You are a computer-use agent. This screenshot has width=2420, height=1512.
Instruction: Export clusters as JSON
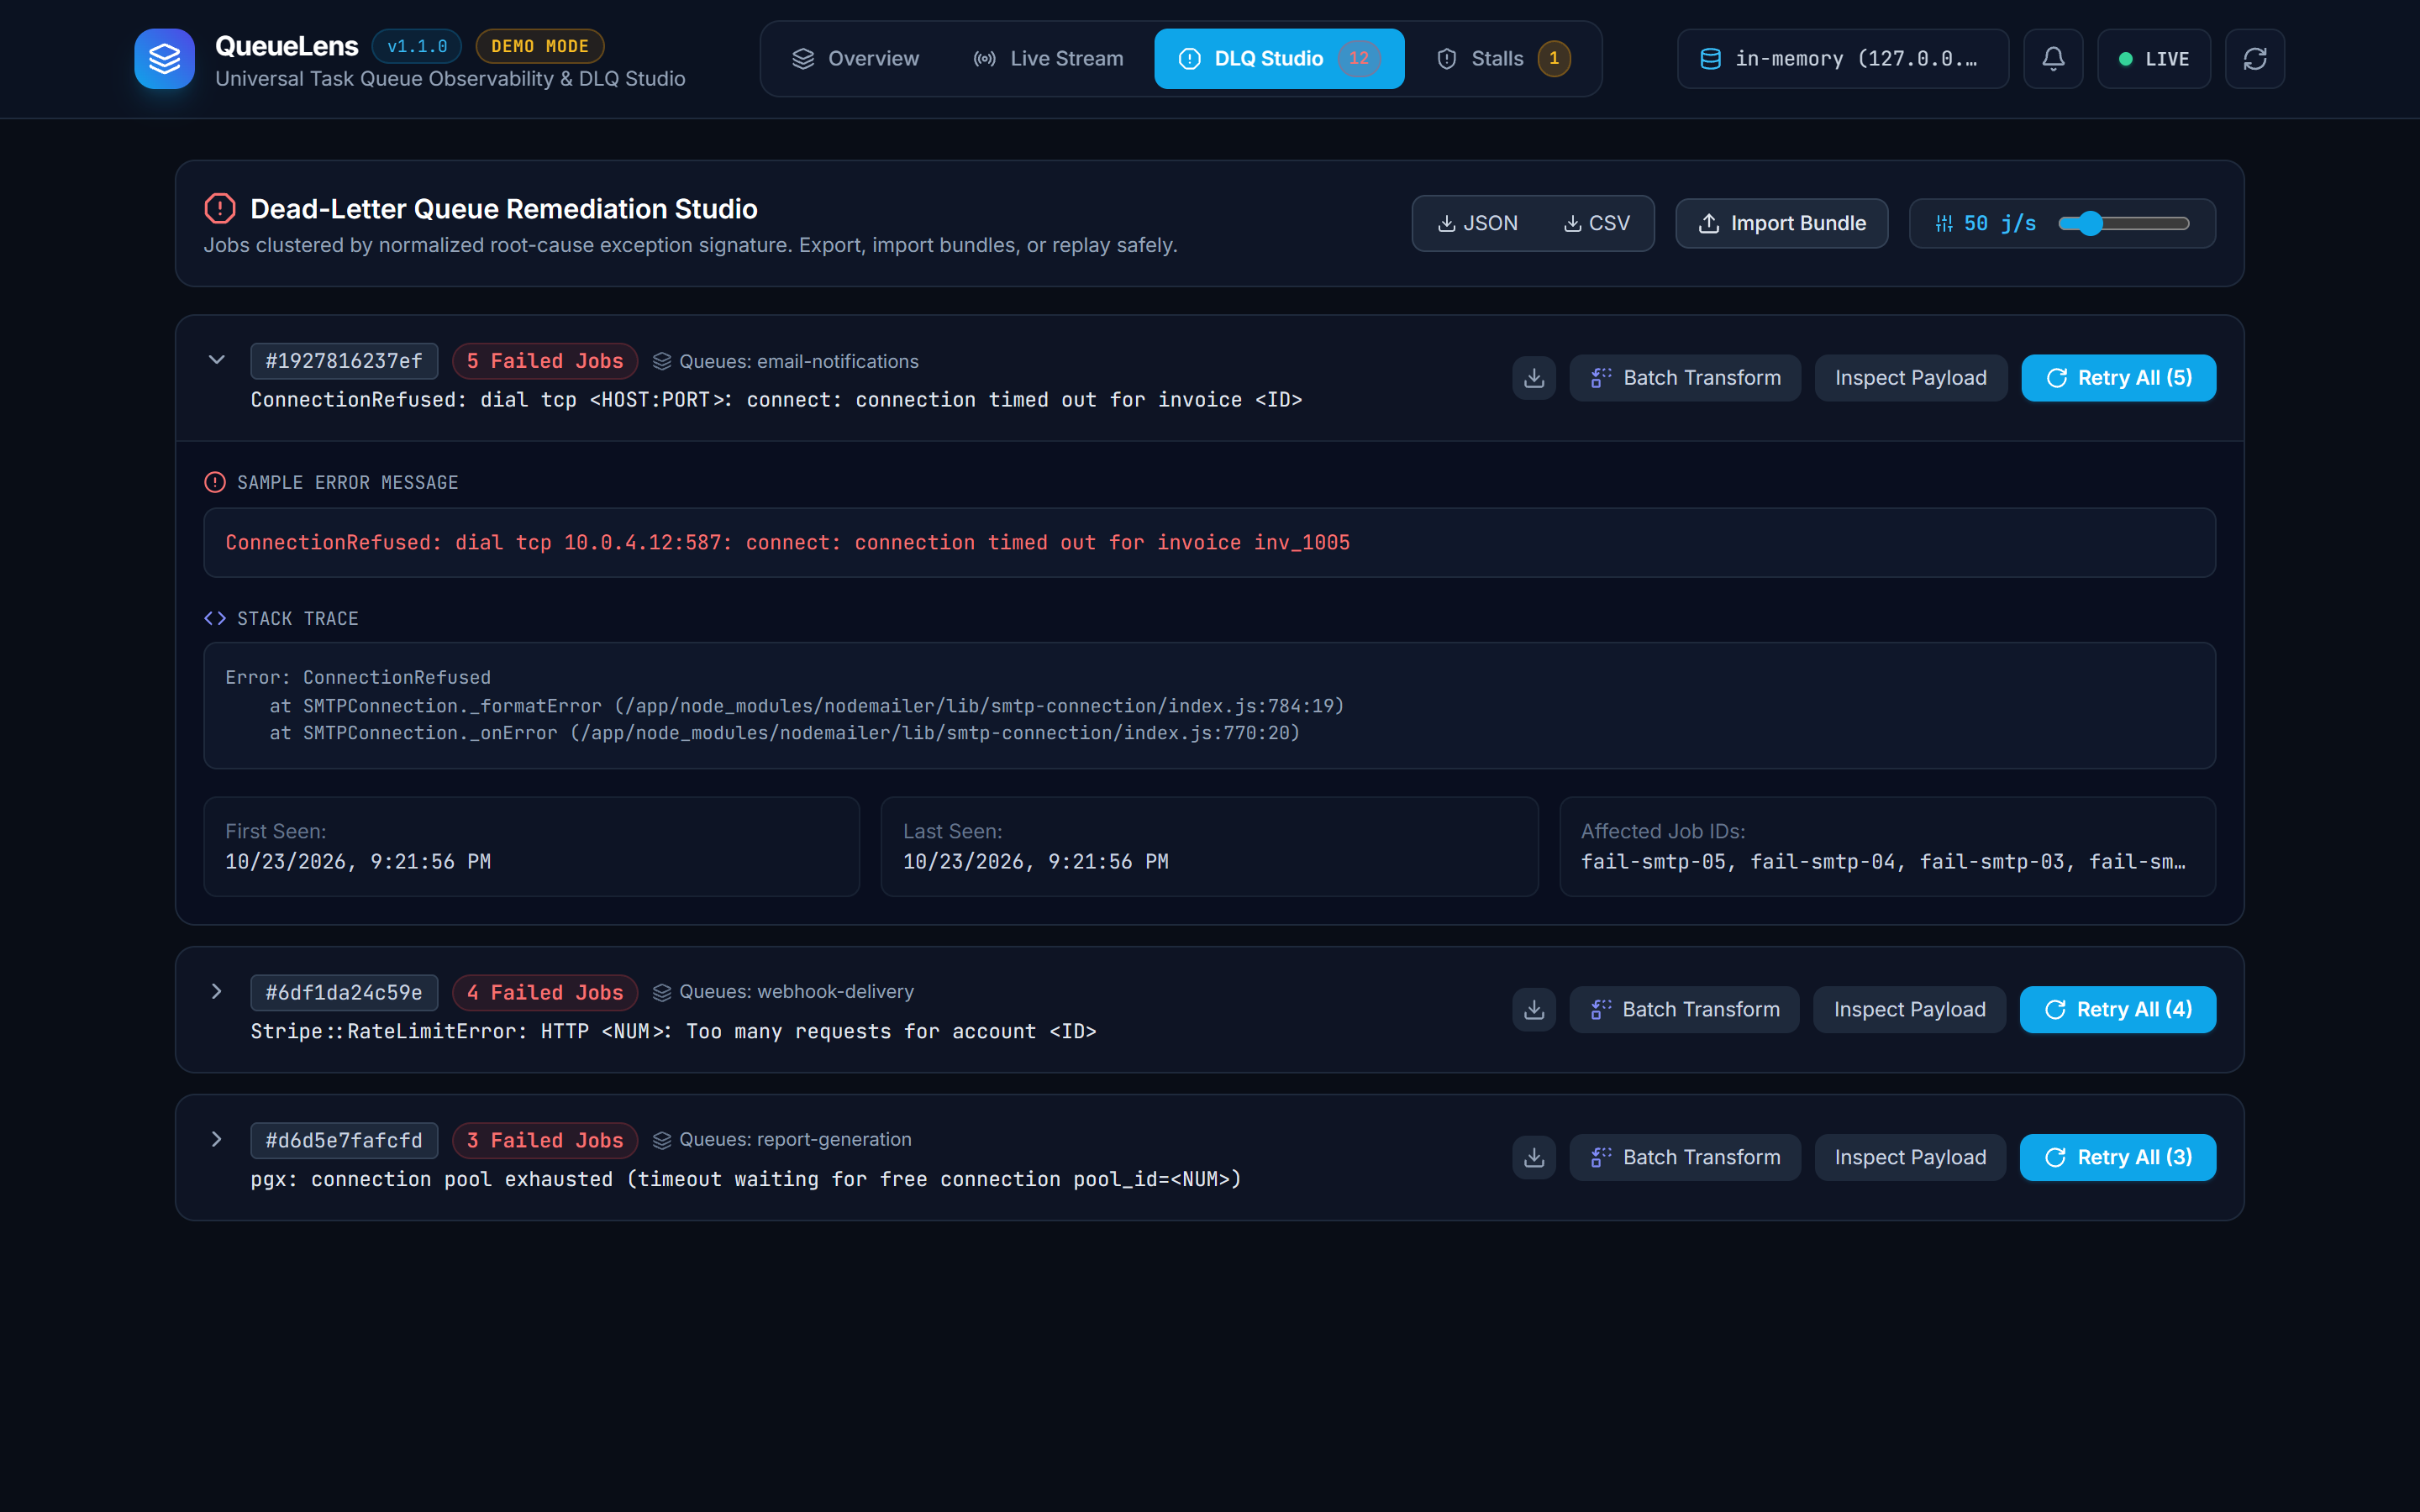[x=1477, y=223]
